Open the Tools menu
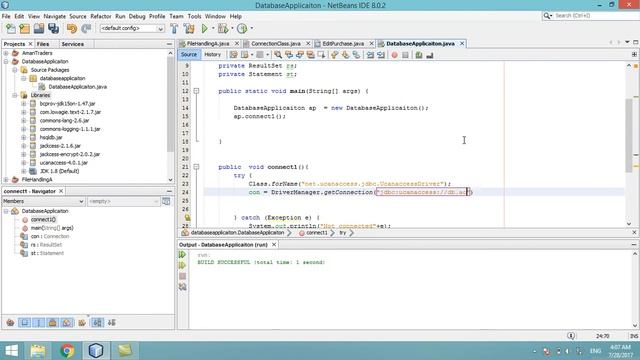 point(194,16)
